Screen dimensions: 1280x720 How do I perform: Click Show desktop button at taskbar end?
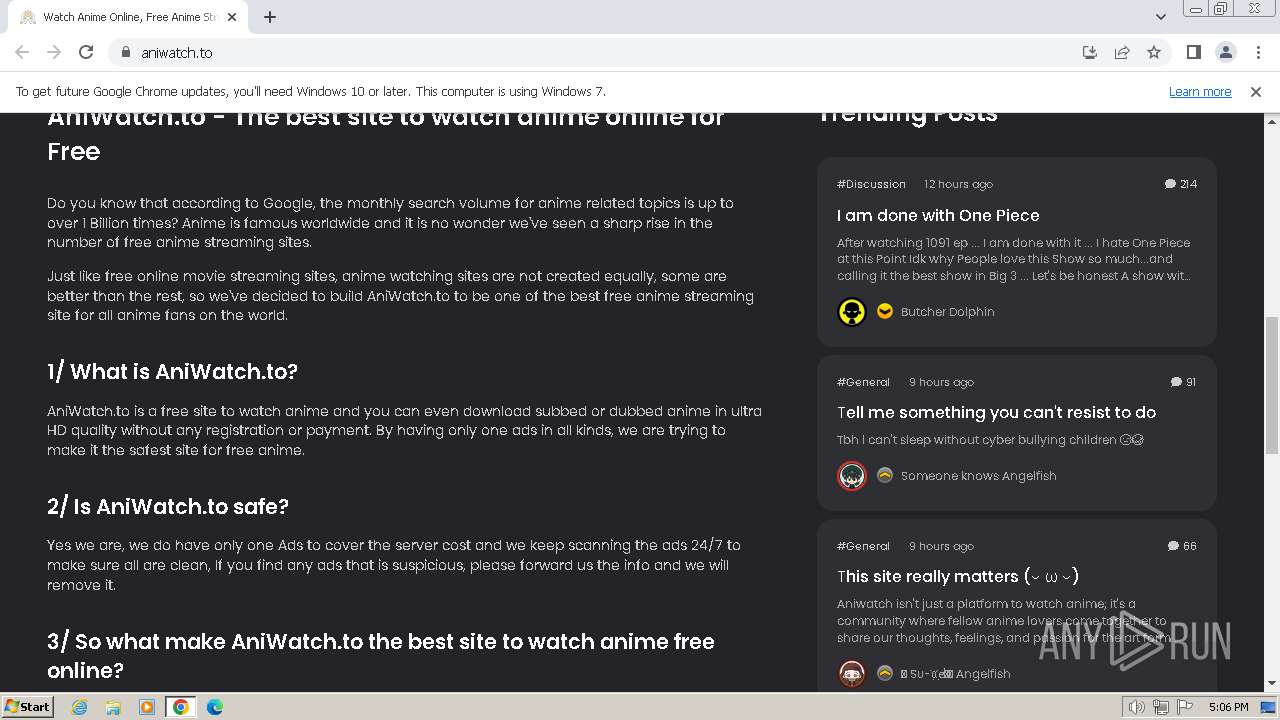(x=1269, y=707)
